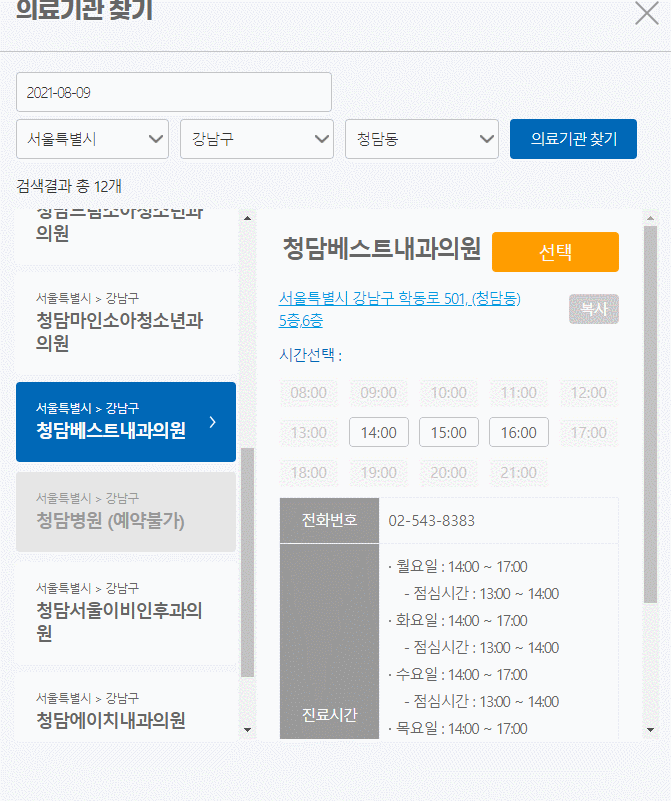Click the detail panel scroll-down arrow
The width and height of the screenshot is (671, 801).
650,729
